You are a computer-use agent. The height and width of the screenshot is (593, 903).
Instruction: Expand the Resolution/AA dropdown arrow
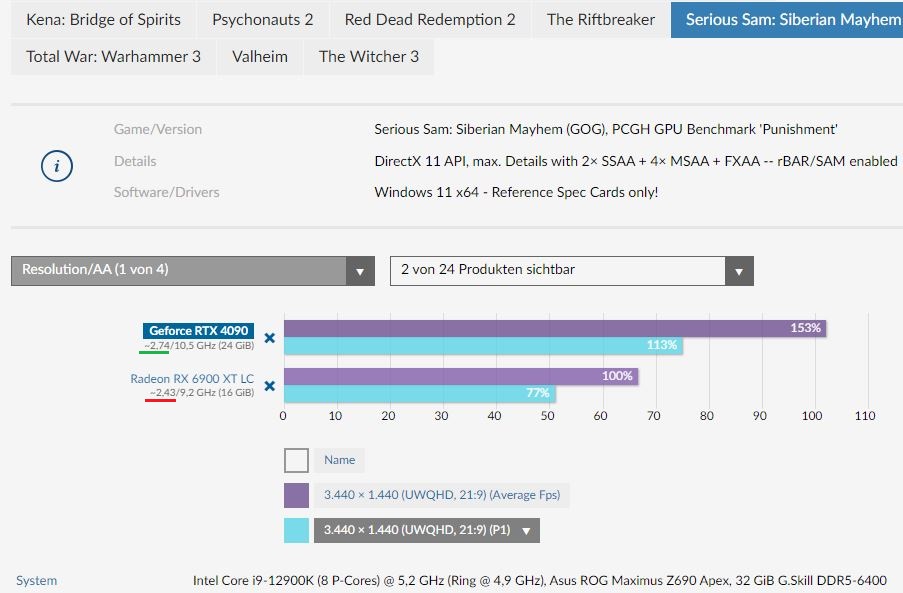click(x=360, y=271)
